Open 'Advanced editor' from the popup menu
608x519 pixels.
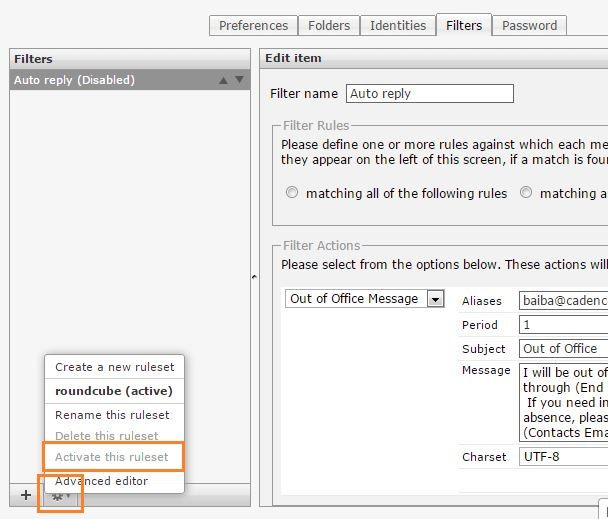coord(101,481)
